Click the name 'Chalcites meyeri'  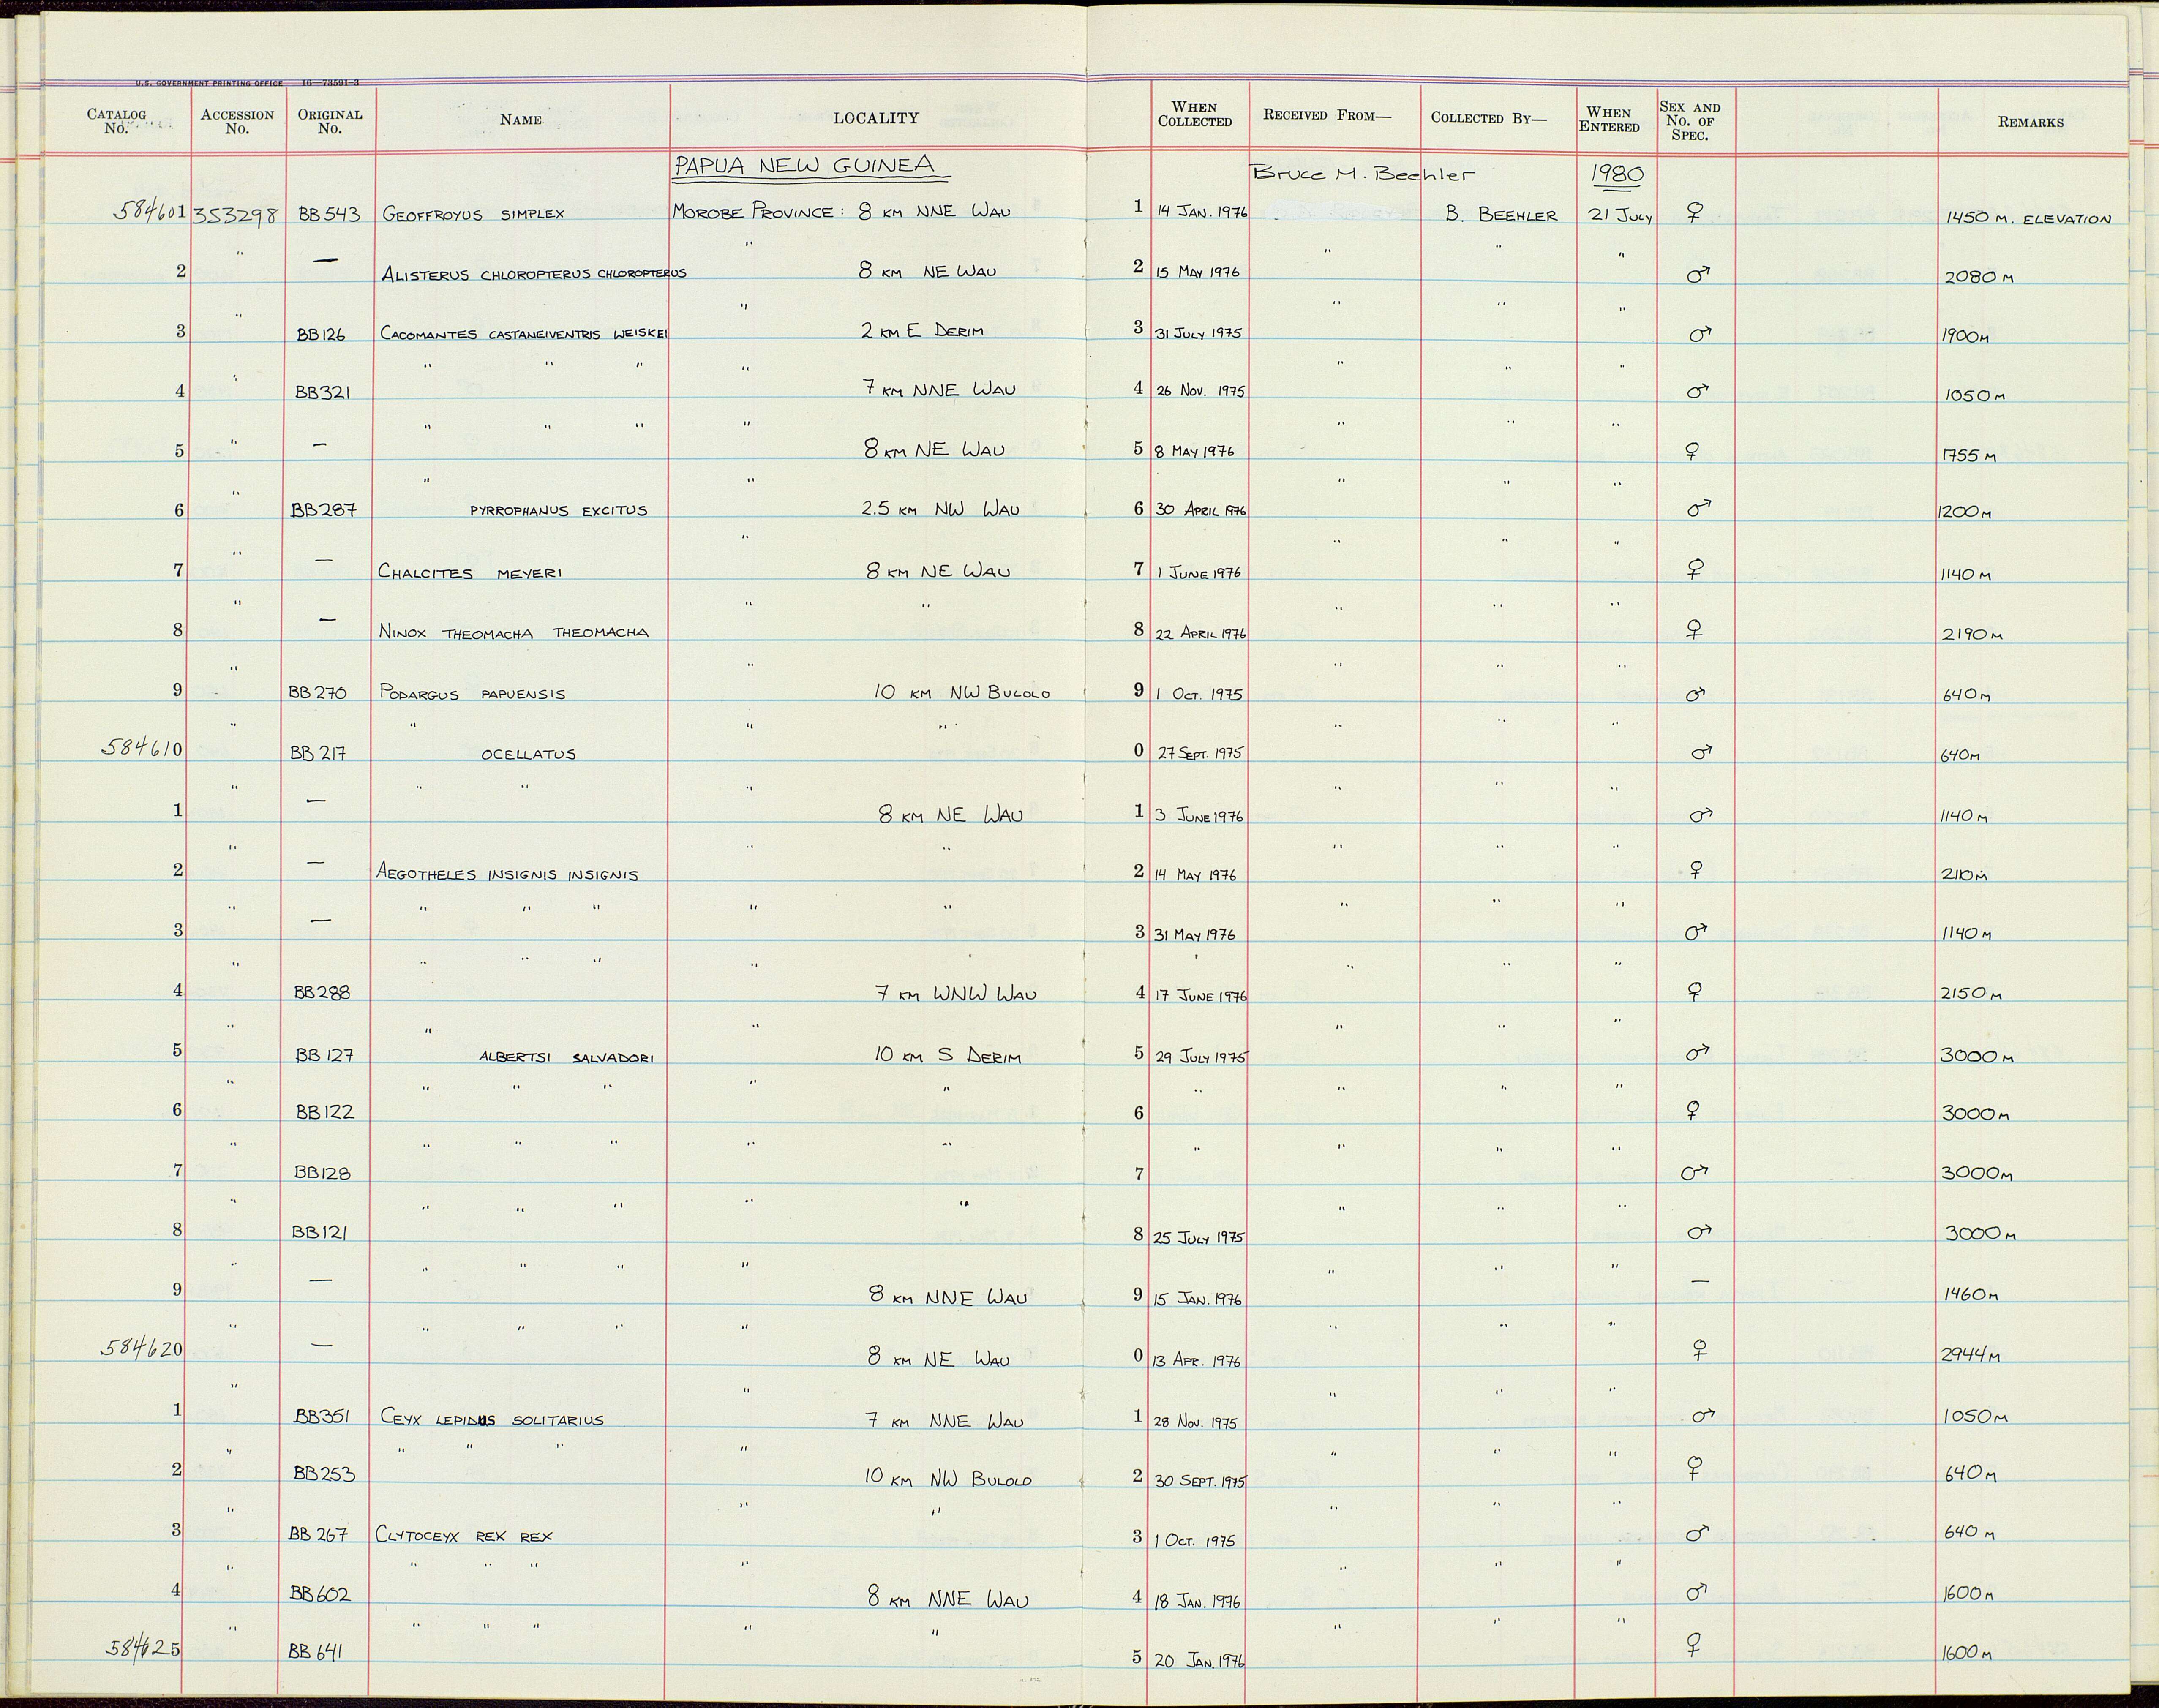coord(470,572)
